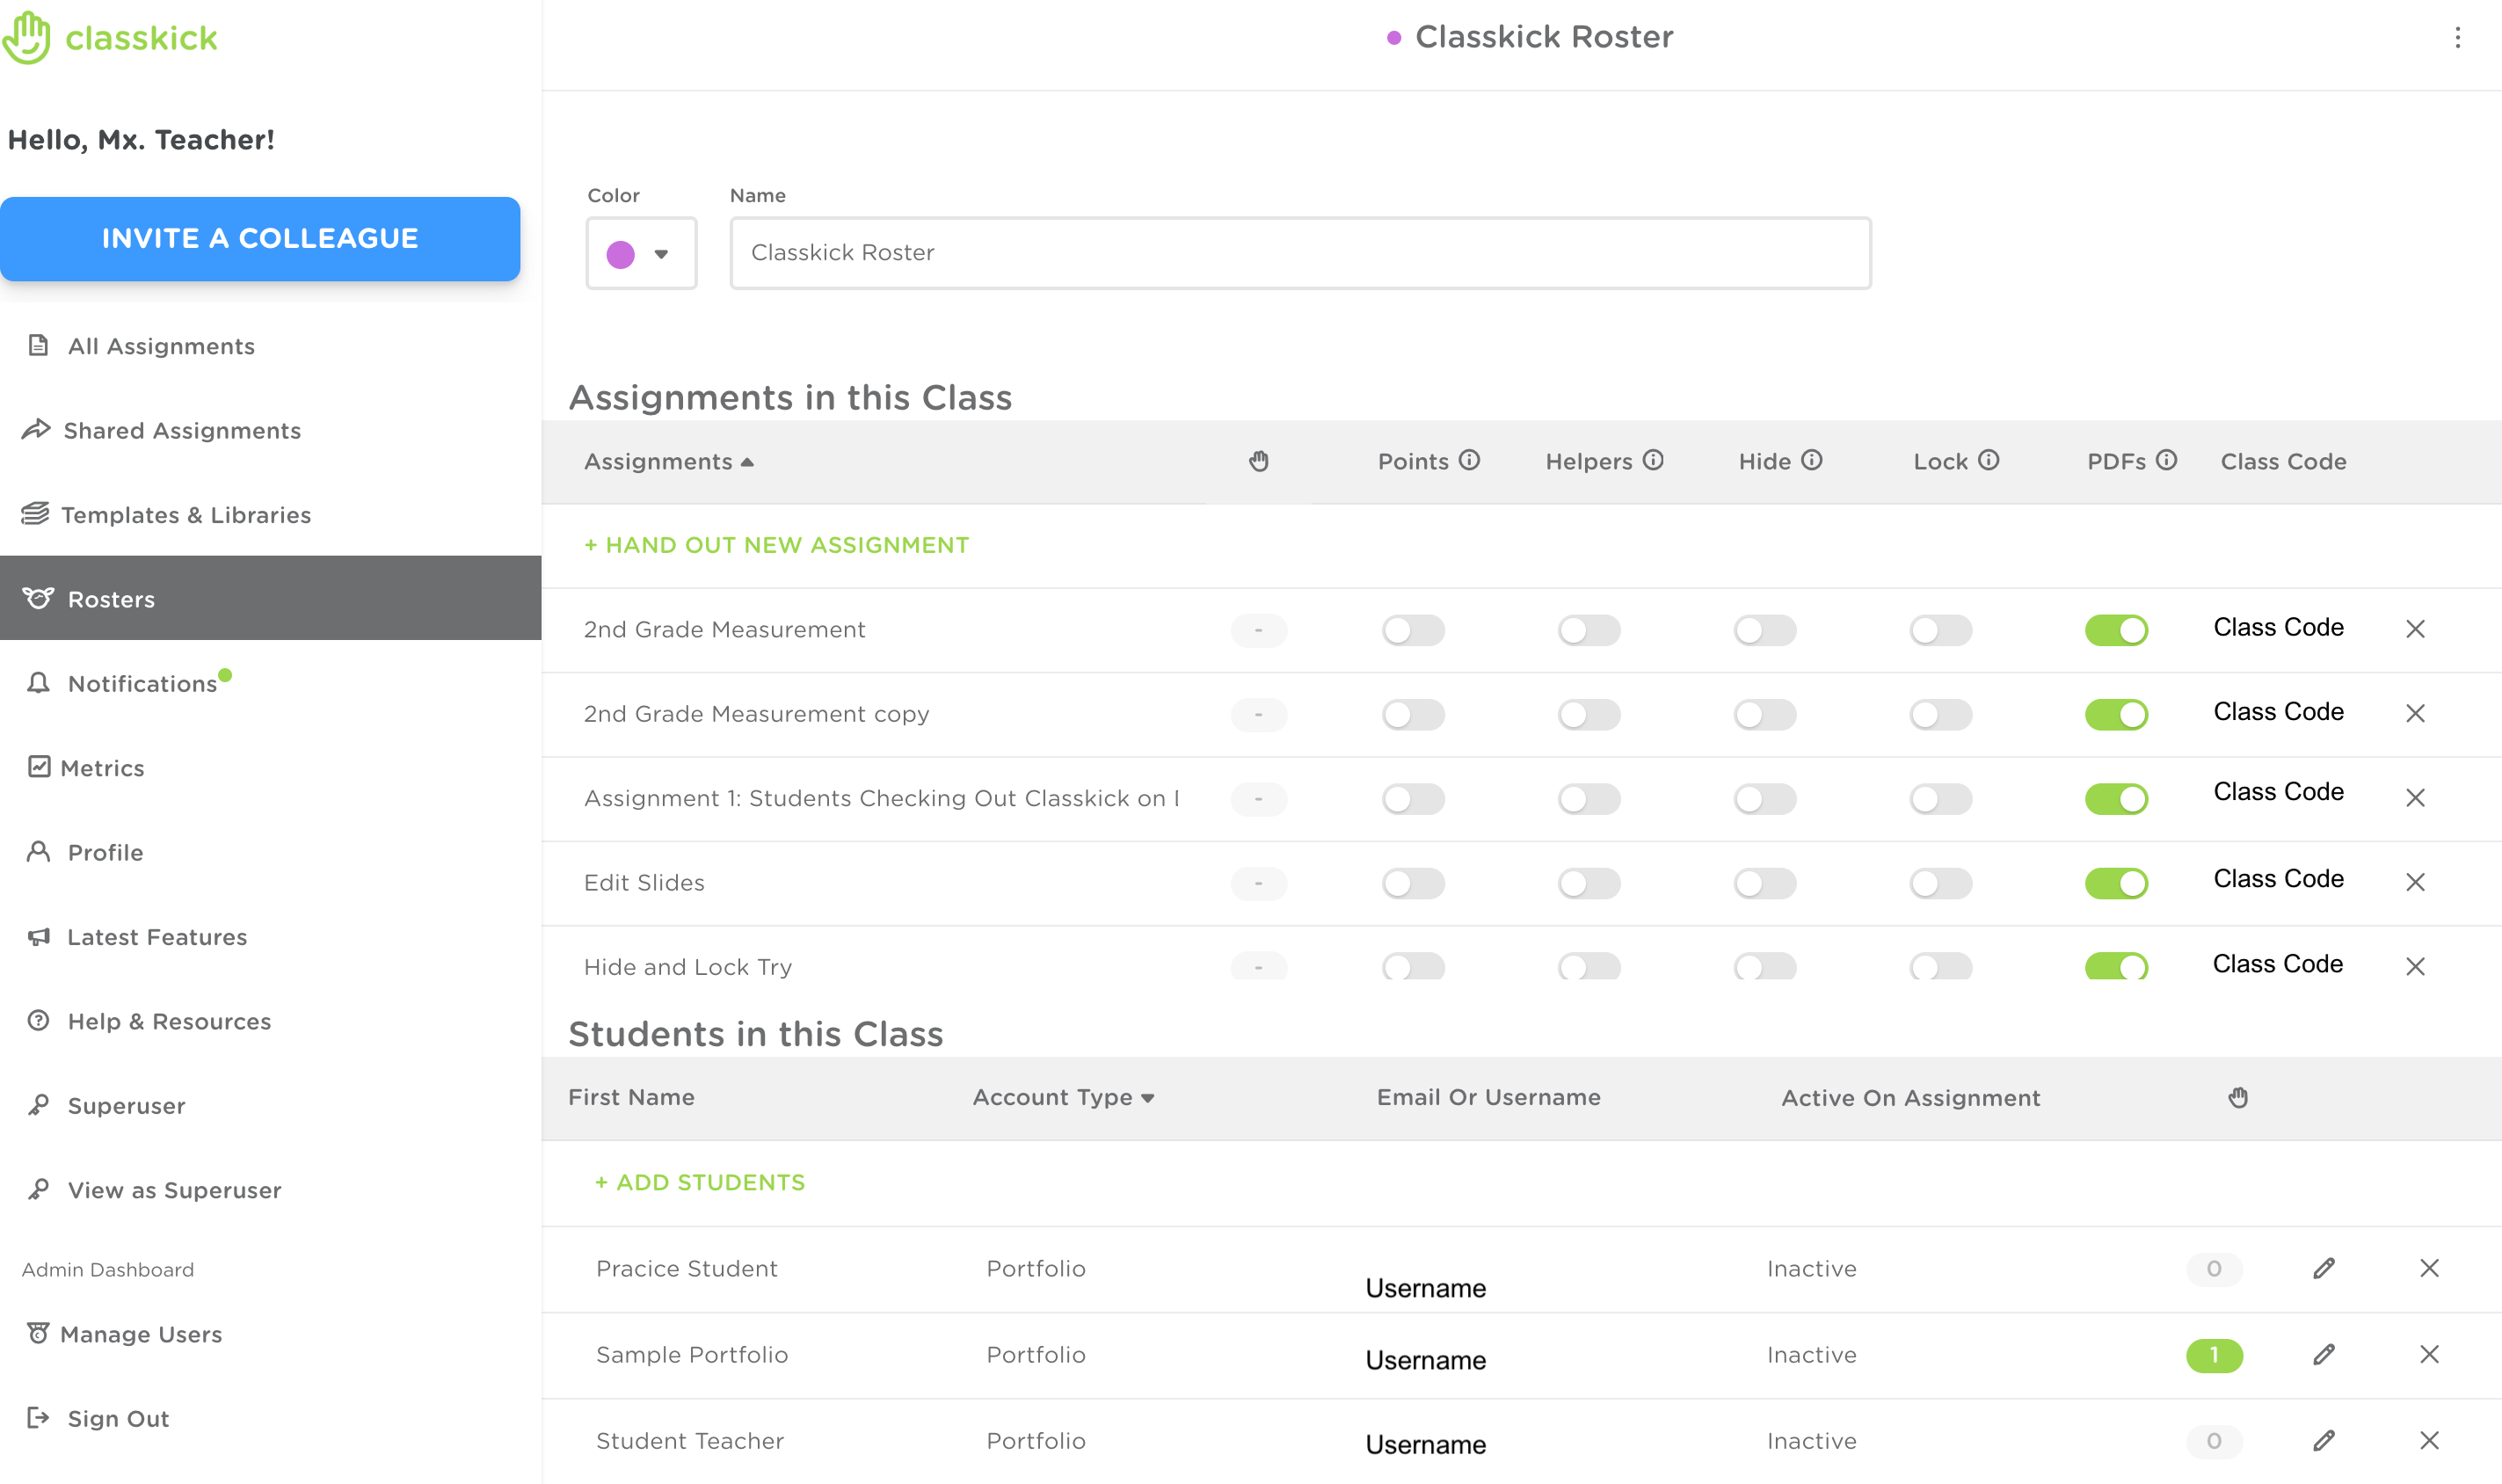Click the roster Name input field
This screenshot has width=2502, height=1484.
(1300, 253)
